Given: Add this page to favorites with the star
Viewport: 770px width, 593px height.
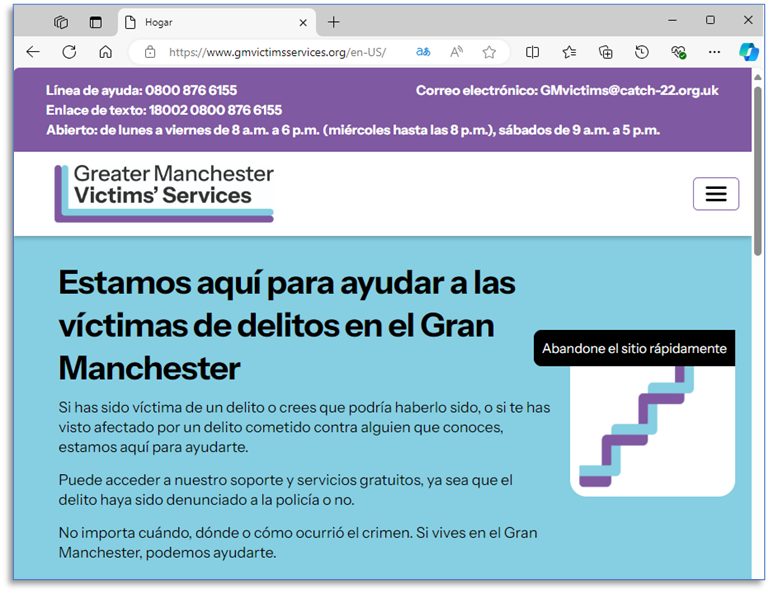Looking at the screenshot, I should (489, 52).
